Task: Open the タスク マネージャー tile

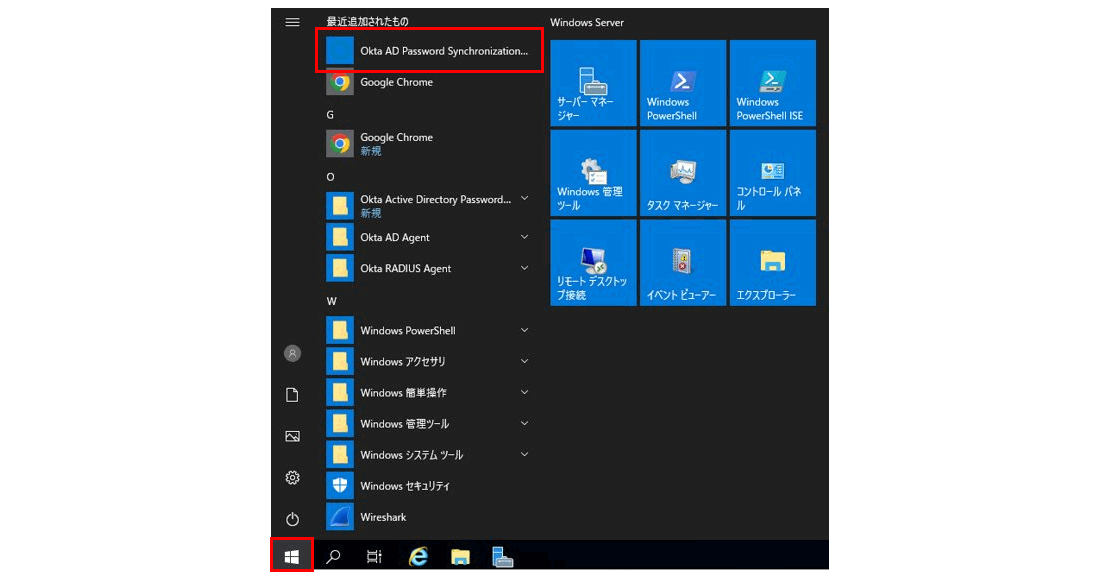Action: [683, 173]
